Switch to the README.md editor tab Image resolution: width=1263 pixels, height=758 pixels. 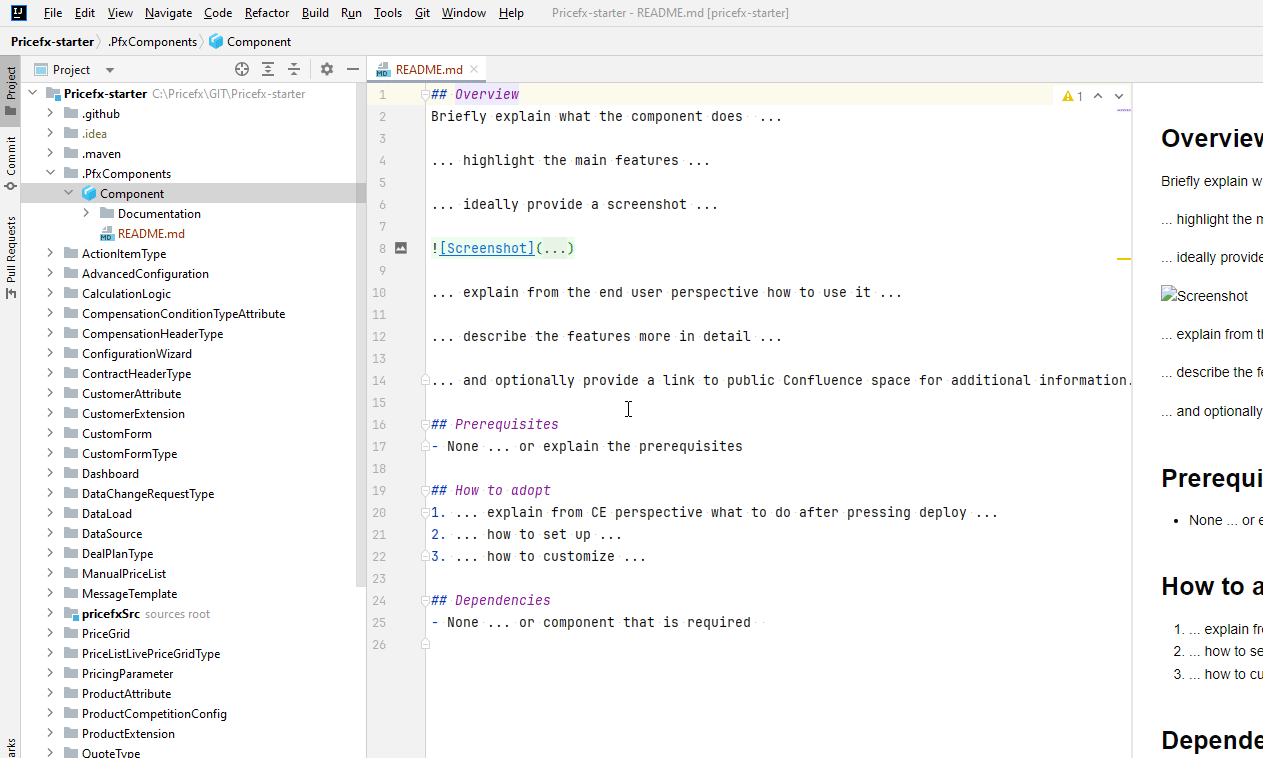pos(427,68)
